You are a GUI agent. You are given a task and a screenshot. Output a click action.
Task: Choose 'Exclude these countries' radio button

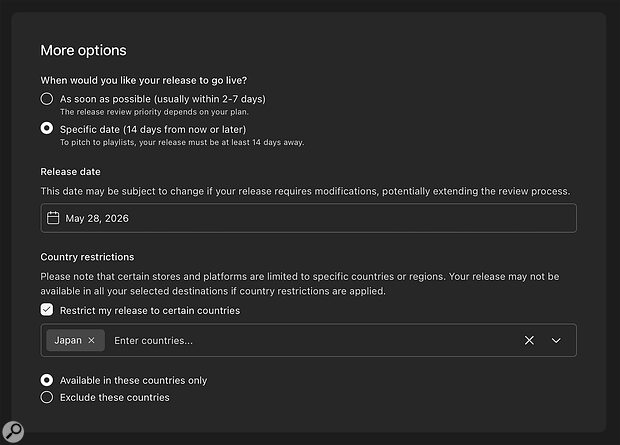pyautogui.click(x=47, y=397)
